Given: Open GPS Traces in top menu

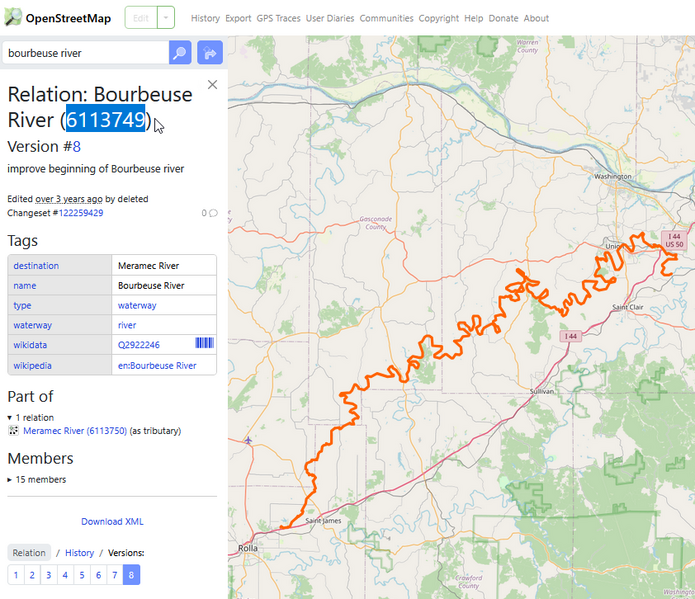Looking at the screenshot, I should 279,18.
